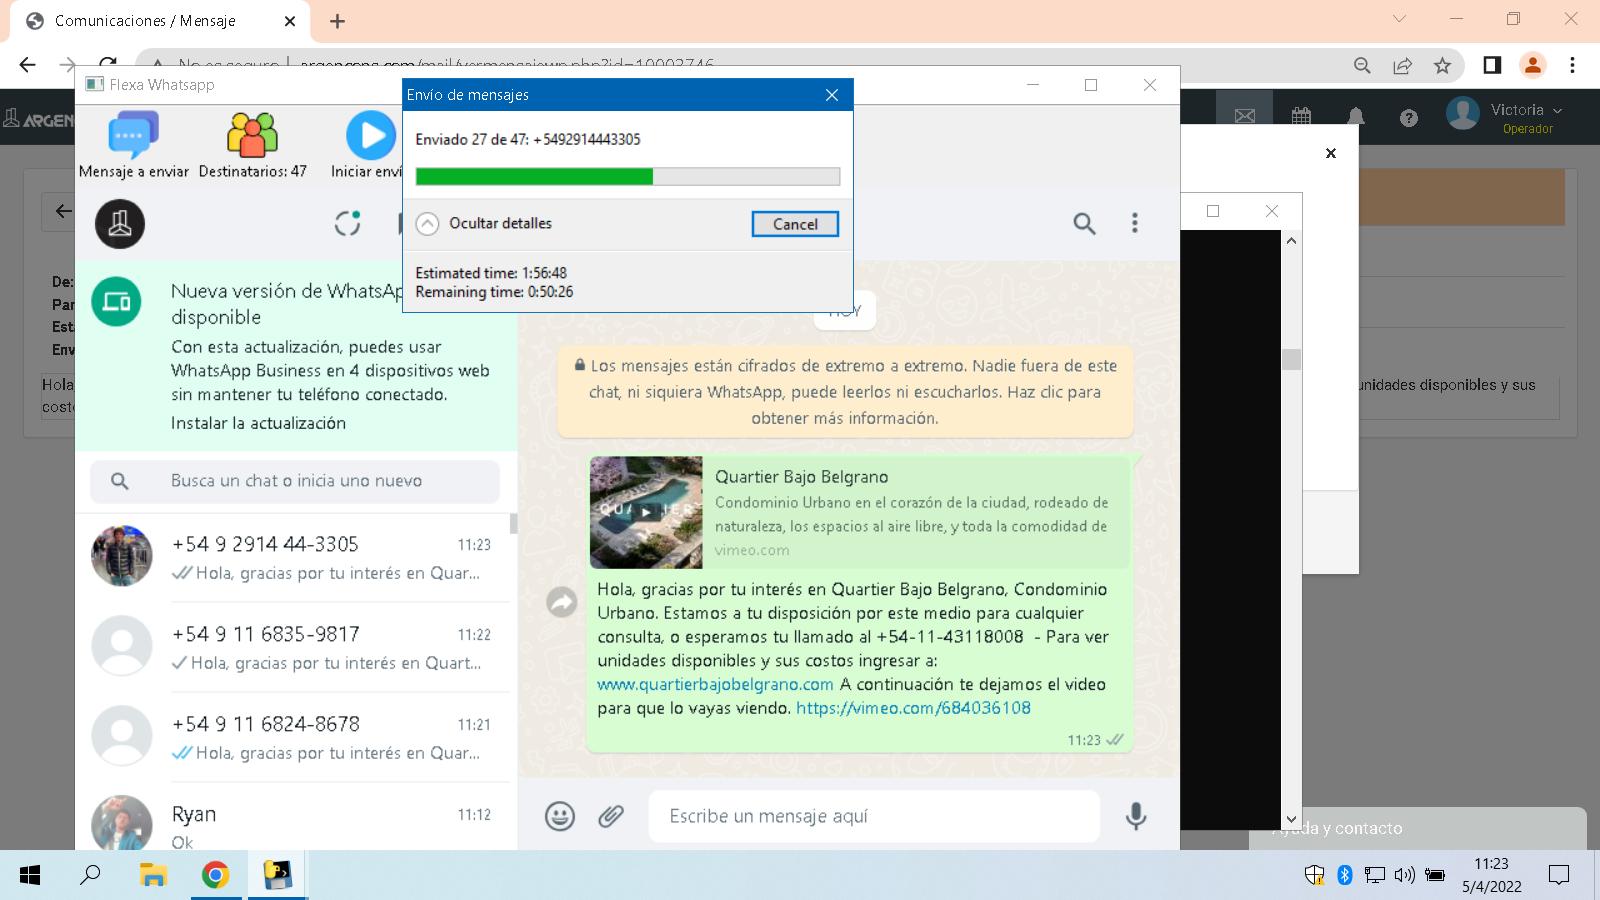This screenshot has width=1600, height=900.
Task: Click the Iniciar envío play icon
Action: pyautogui.click(x=371, y=136)
